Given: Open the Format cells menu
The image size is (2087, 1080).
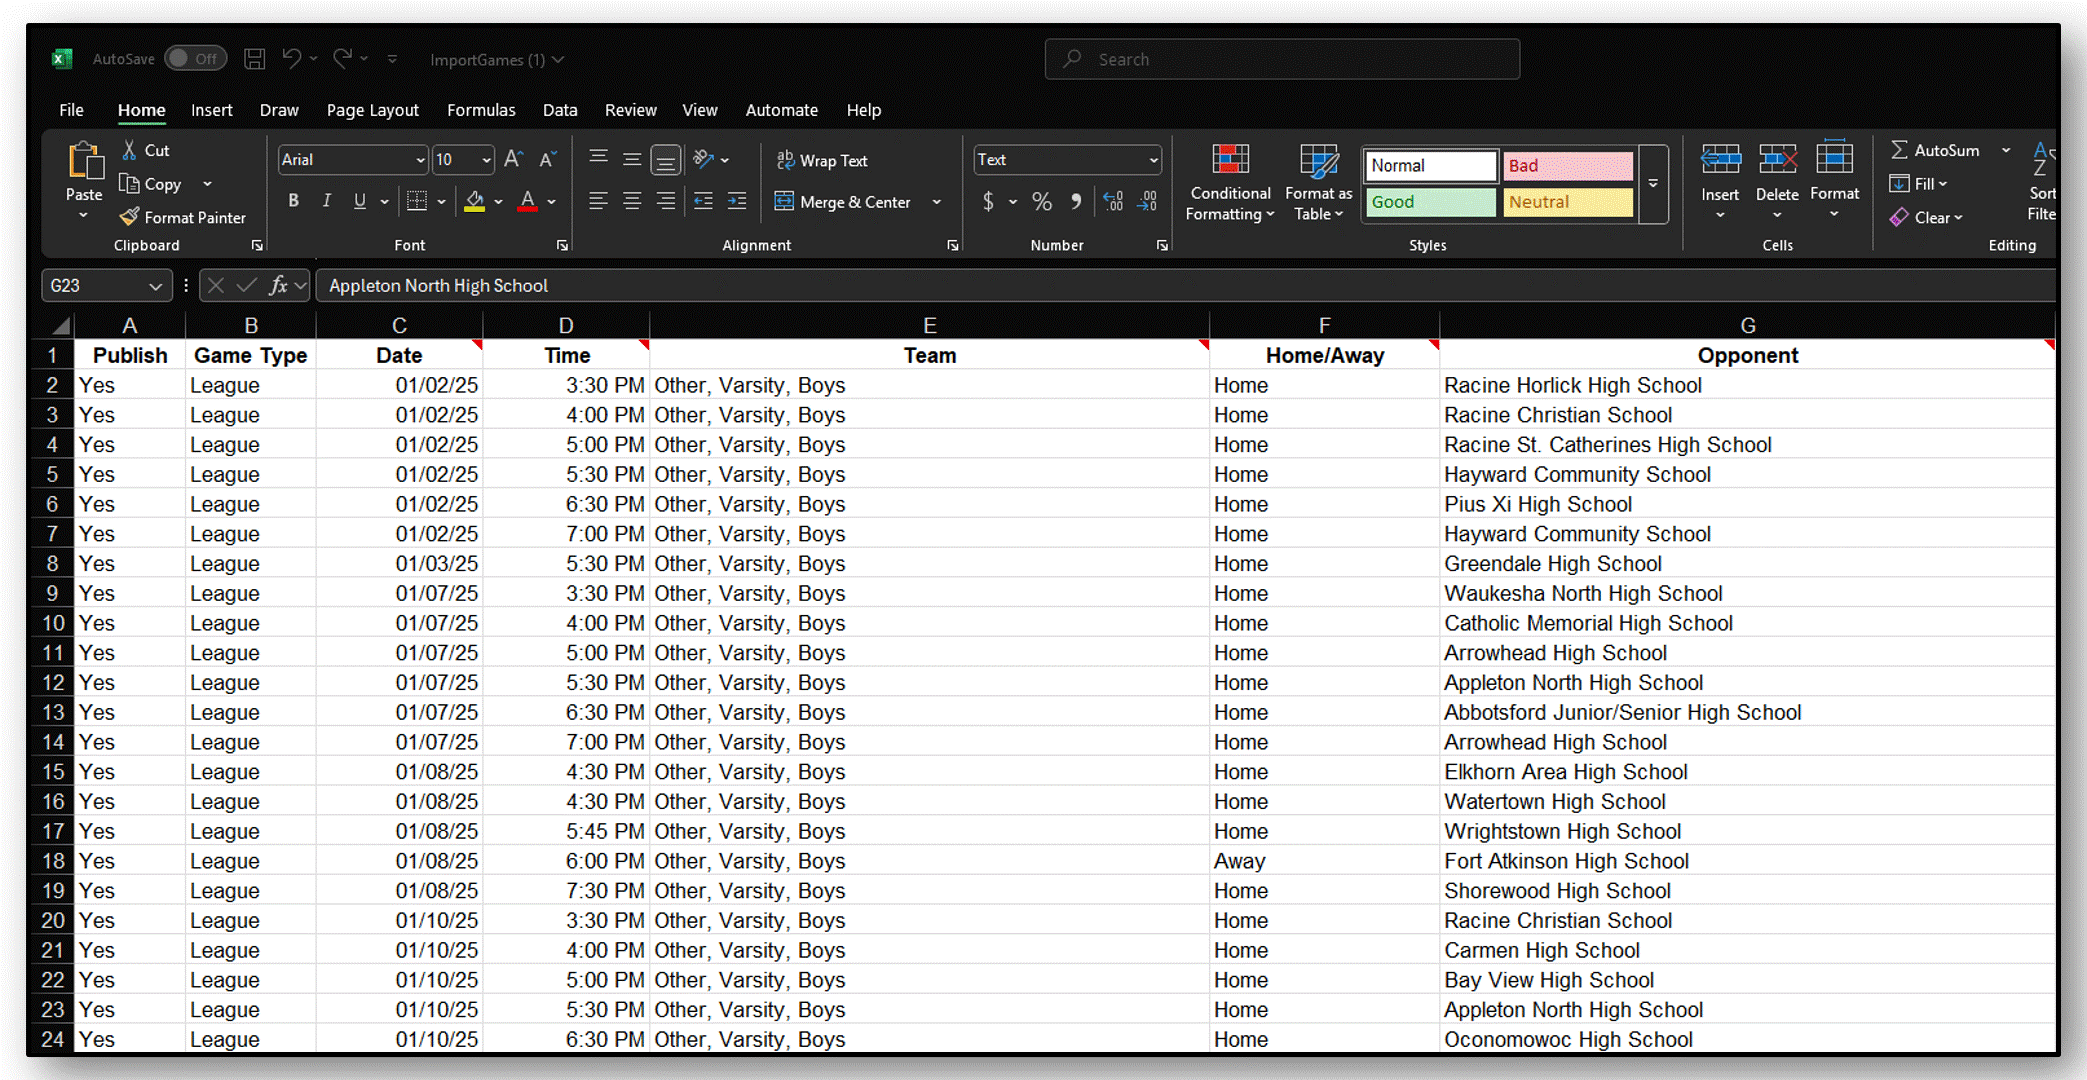Looking at the screenshot, I should (1834, 180).
